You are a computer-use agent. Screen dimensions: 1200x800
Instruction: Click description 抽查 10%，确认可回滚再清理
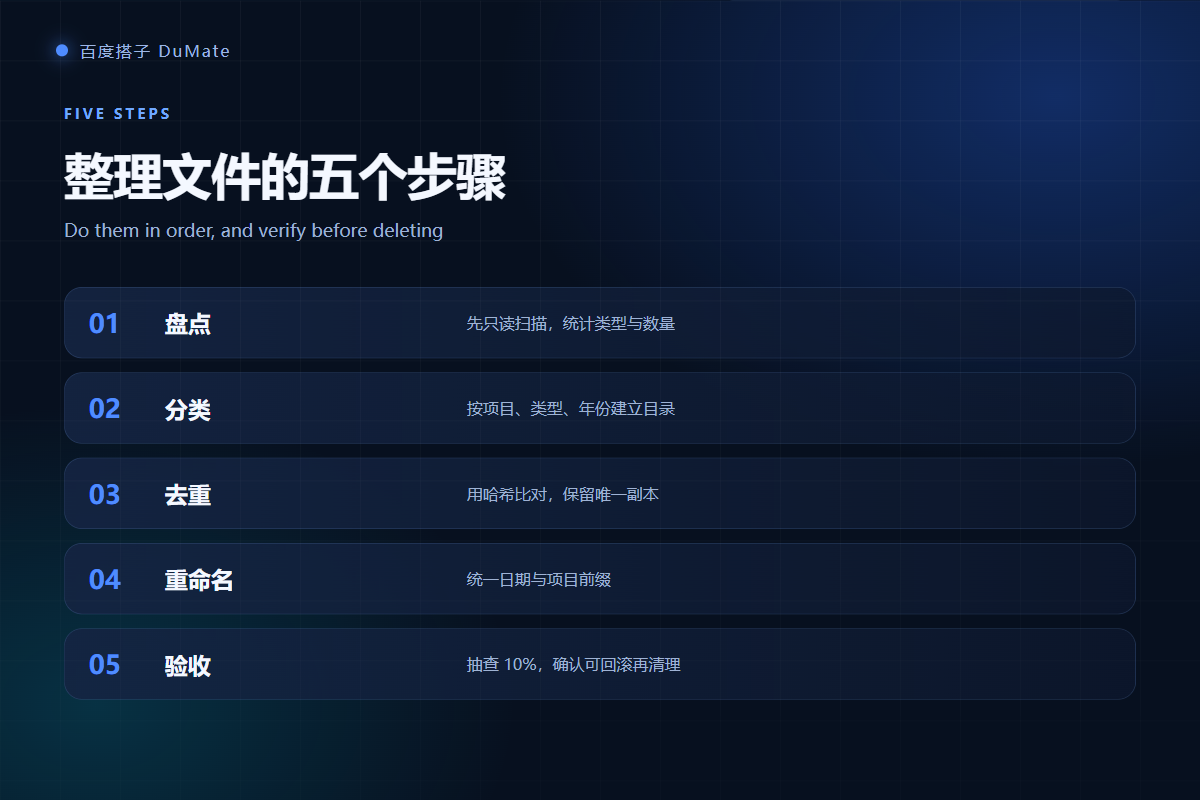[574, 664]
